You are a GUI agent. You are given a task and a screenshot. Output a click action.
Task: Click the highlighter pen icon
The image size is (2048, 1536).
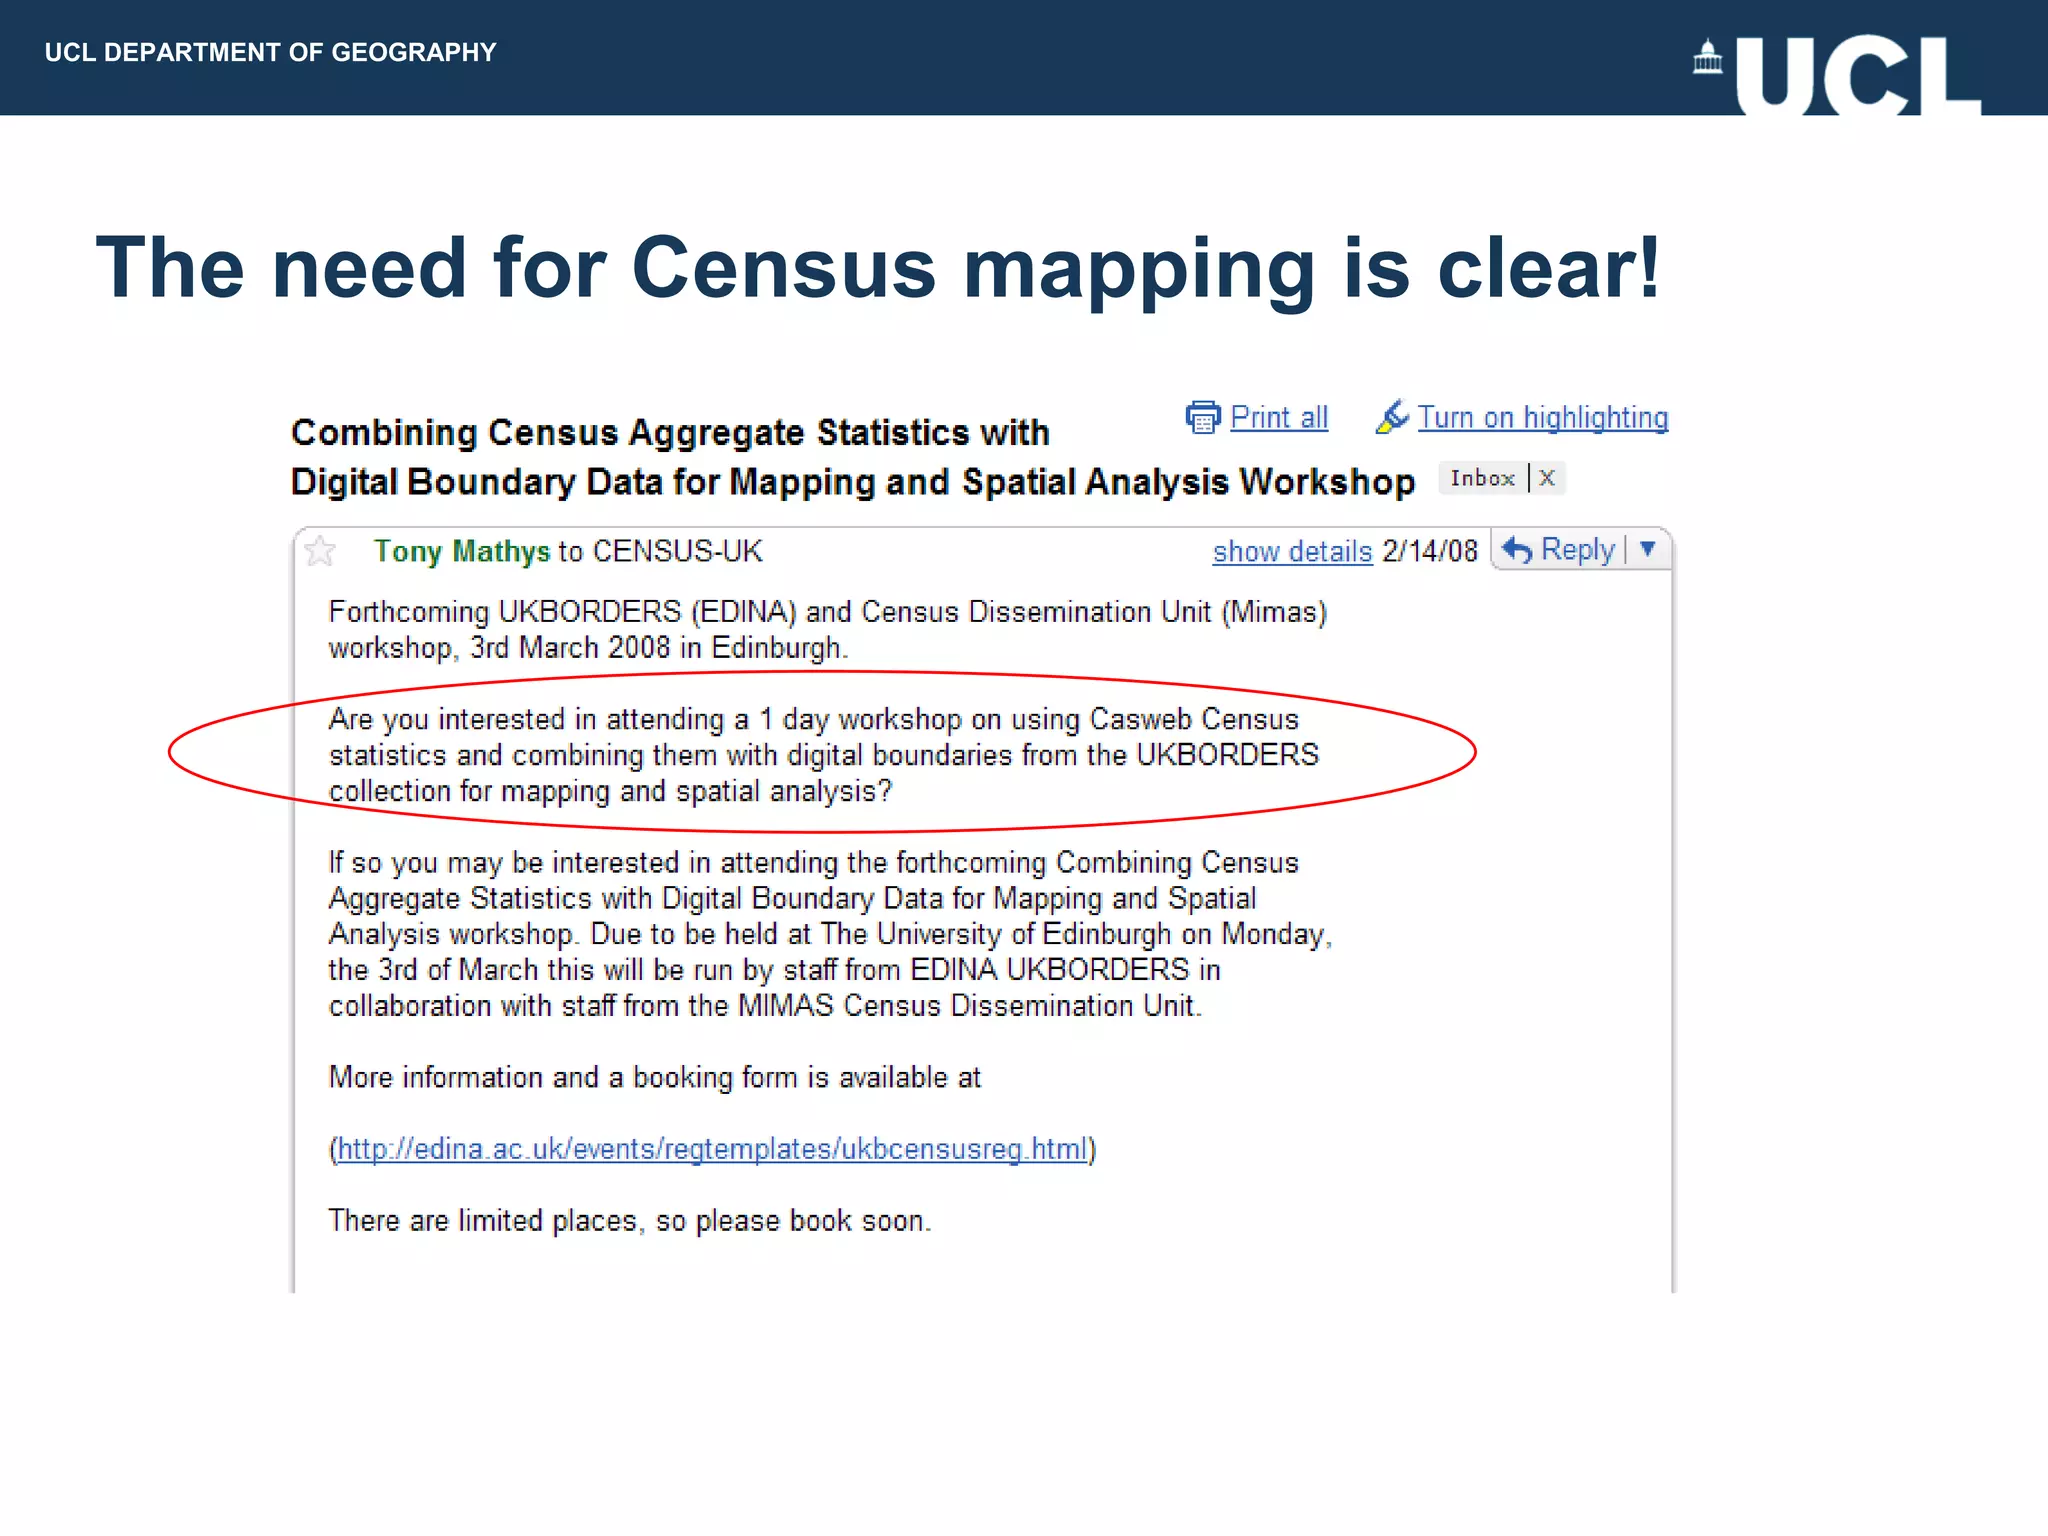tap(1392, 416)
